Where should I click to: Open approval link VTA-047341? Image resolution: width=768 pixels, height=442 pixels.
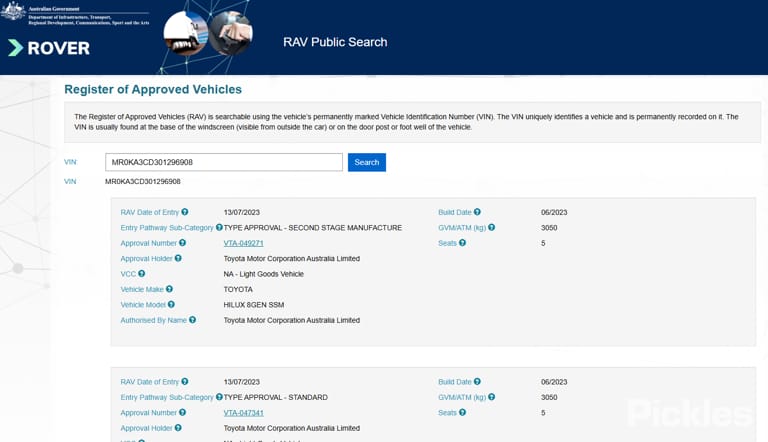(x=243, y=413)
